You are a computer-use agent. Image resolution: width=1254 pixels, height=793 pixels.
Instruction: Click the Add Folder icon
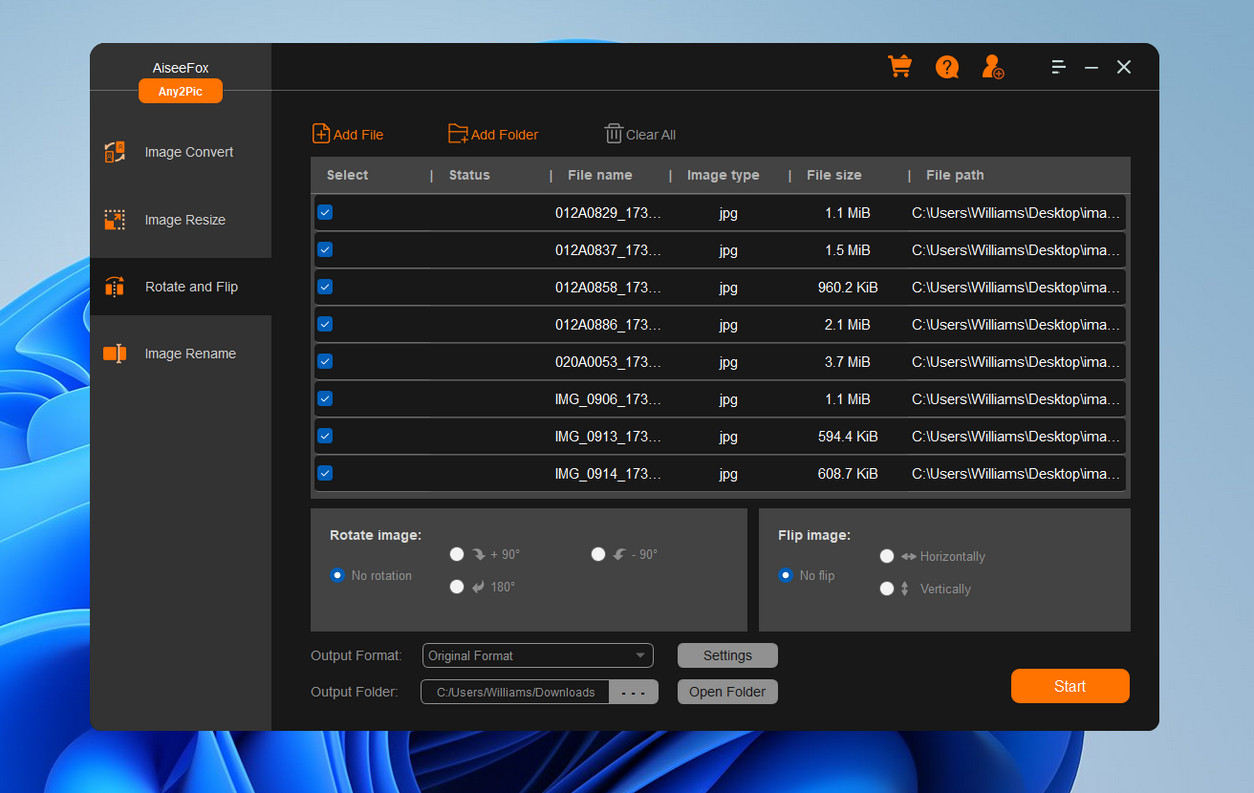click(x=458, y=133)
